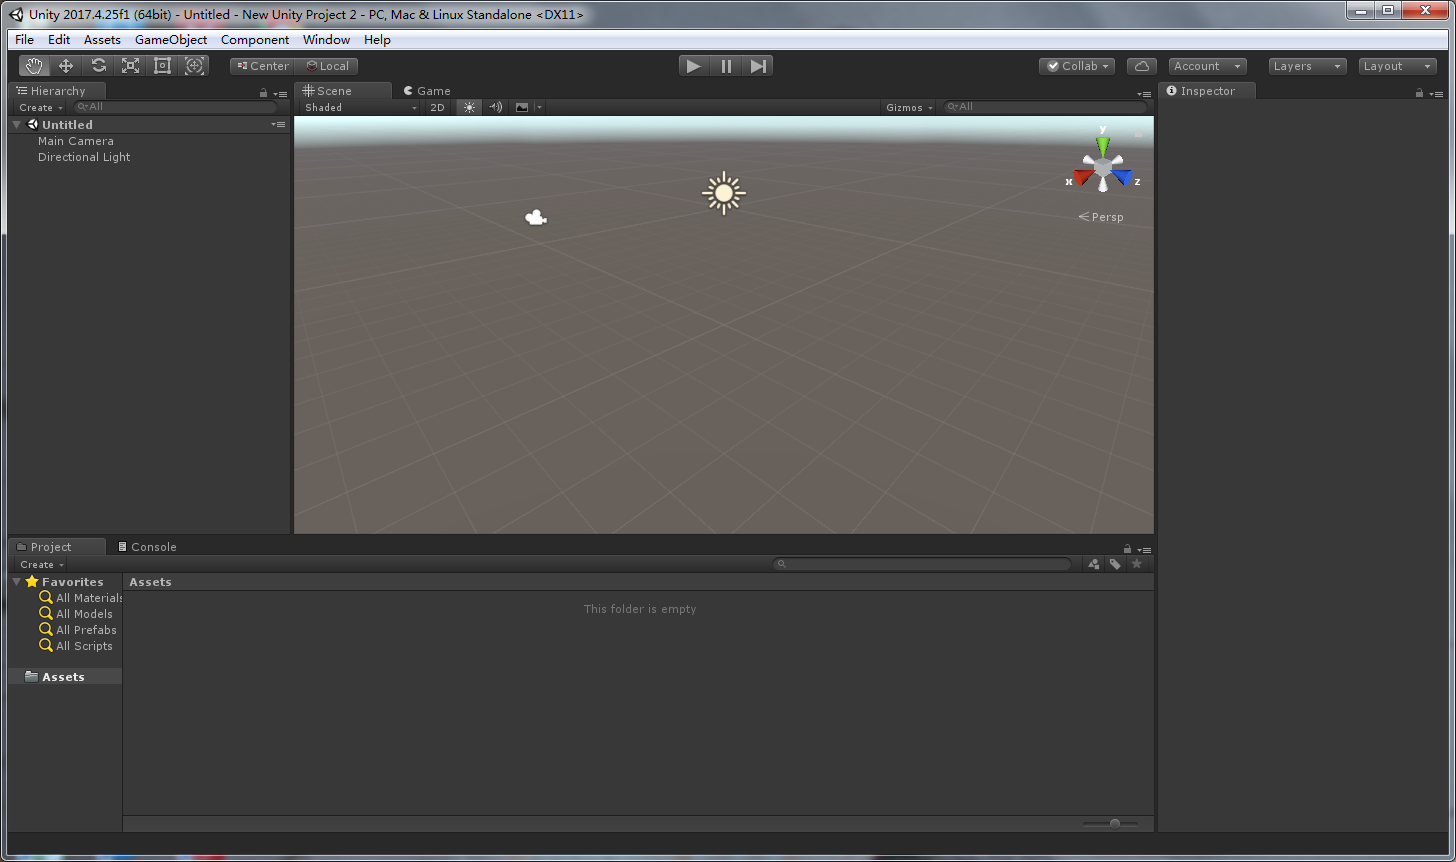Click the green Y axis gizmo cone
The height and width of the screenshot is (862, 1456).
(x=1102, y=145)
